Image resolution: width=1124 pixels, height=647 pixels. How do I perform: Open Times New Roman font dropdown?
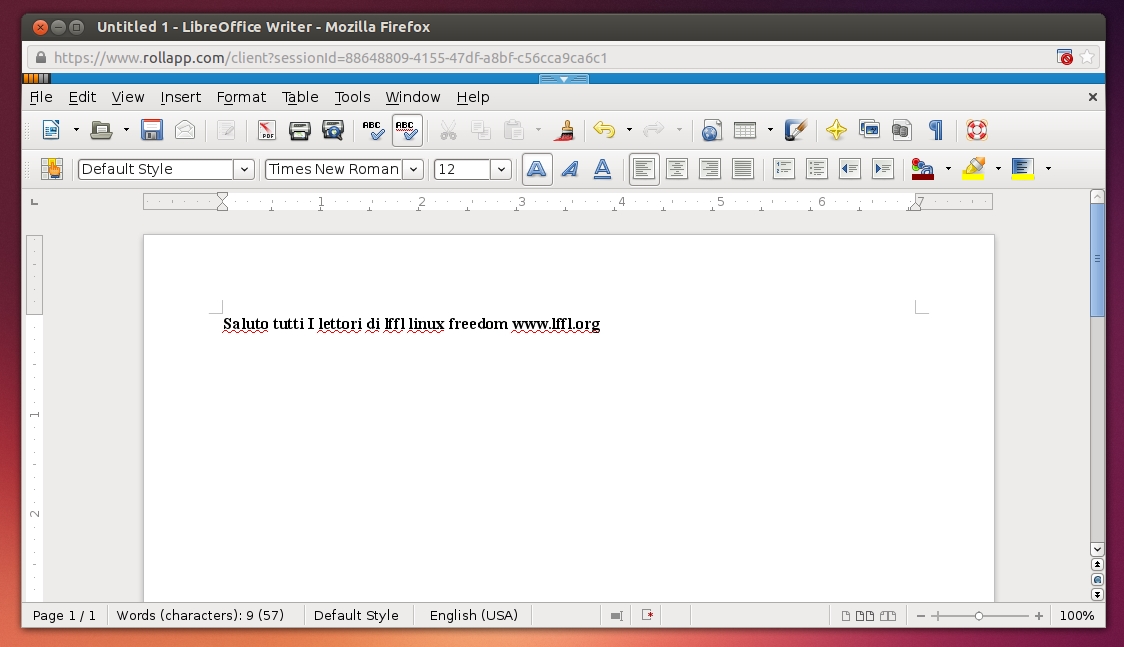[x=414, y=169]
